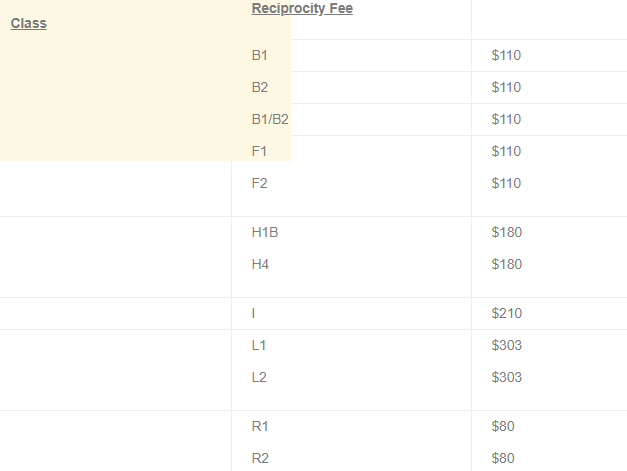The width and height of the screenshot is (627, 471).
Task: Select the L1 visa class cell
Action: [x=259, y=345]
